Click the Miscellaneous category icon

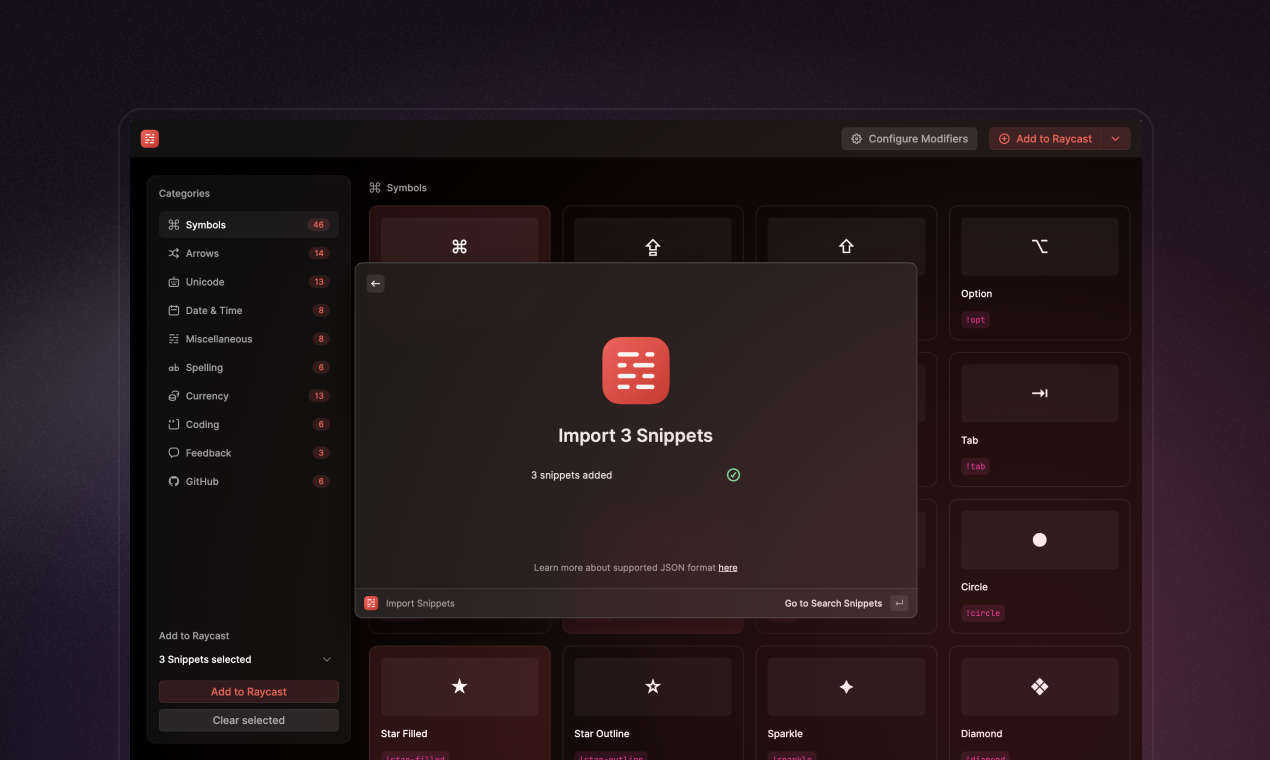[174, 339]
